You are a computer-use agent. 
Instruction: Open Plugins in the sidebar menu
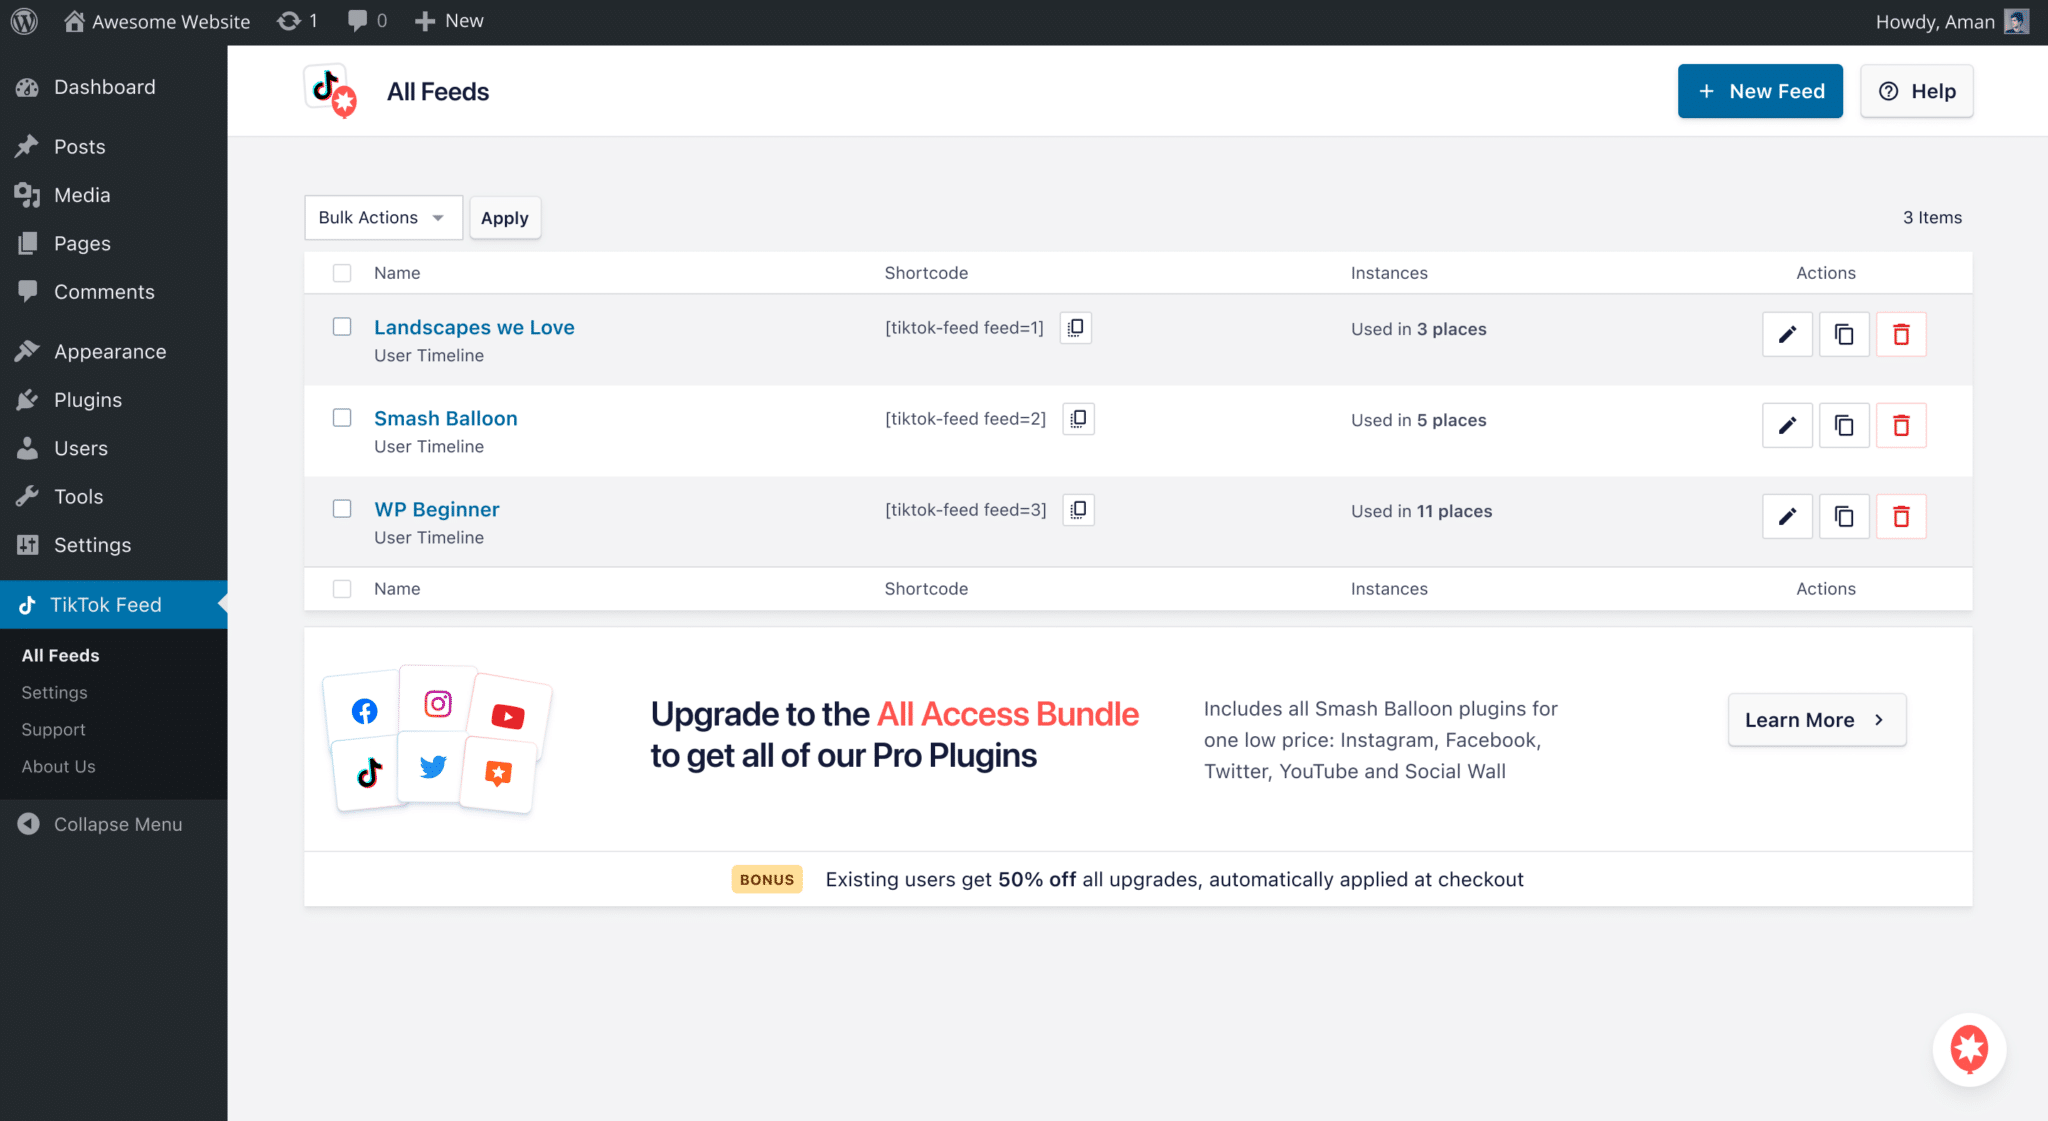88,400
